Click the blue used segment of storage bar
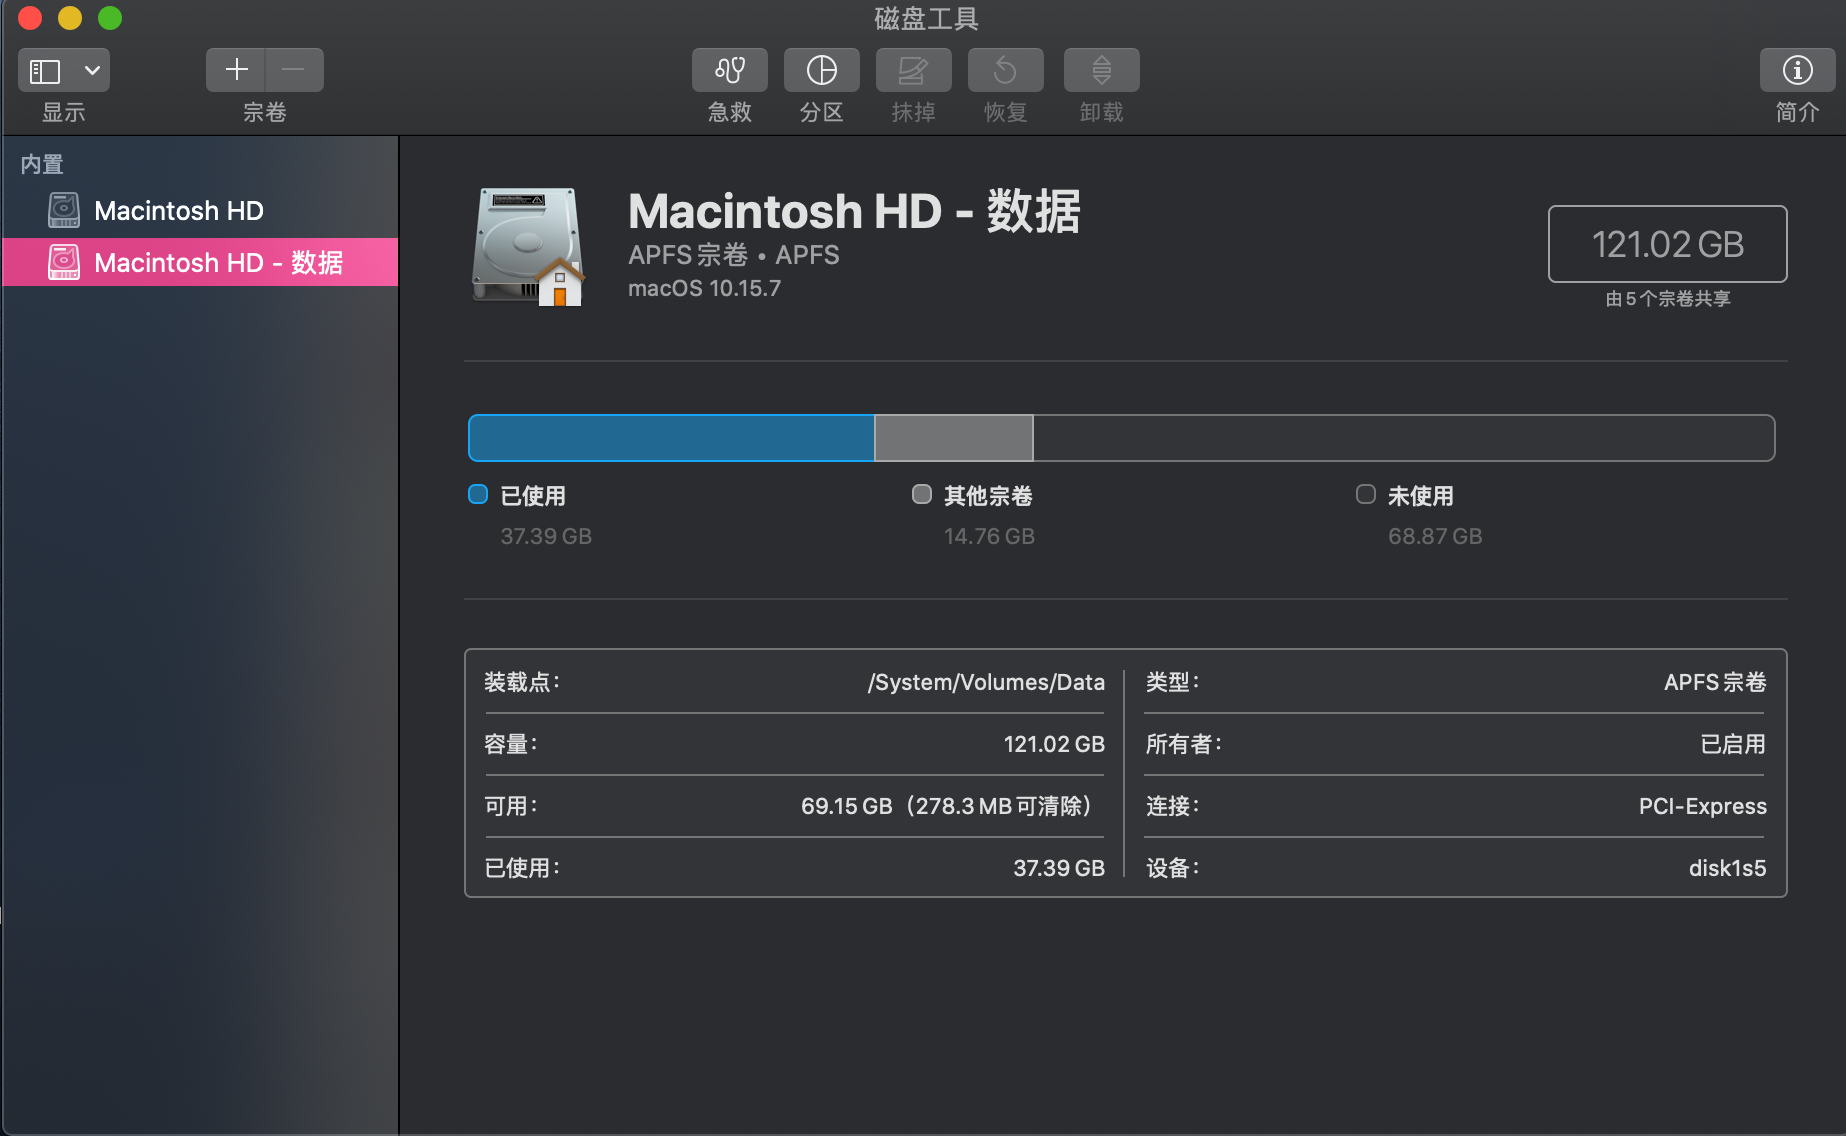1846x1136 pixels. click(671, 438)
